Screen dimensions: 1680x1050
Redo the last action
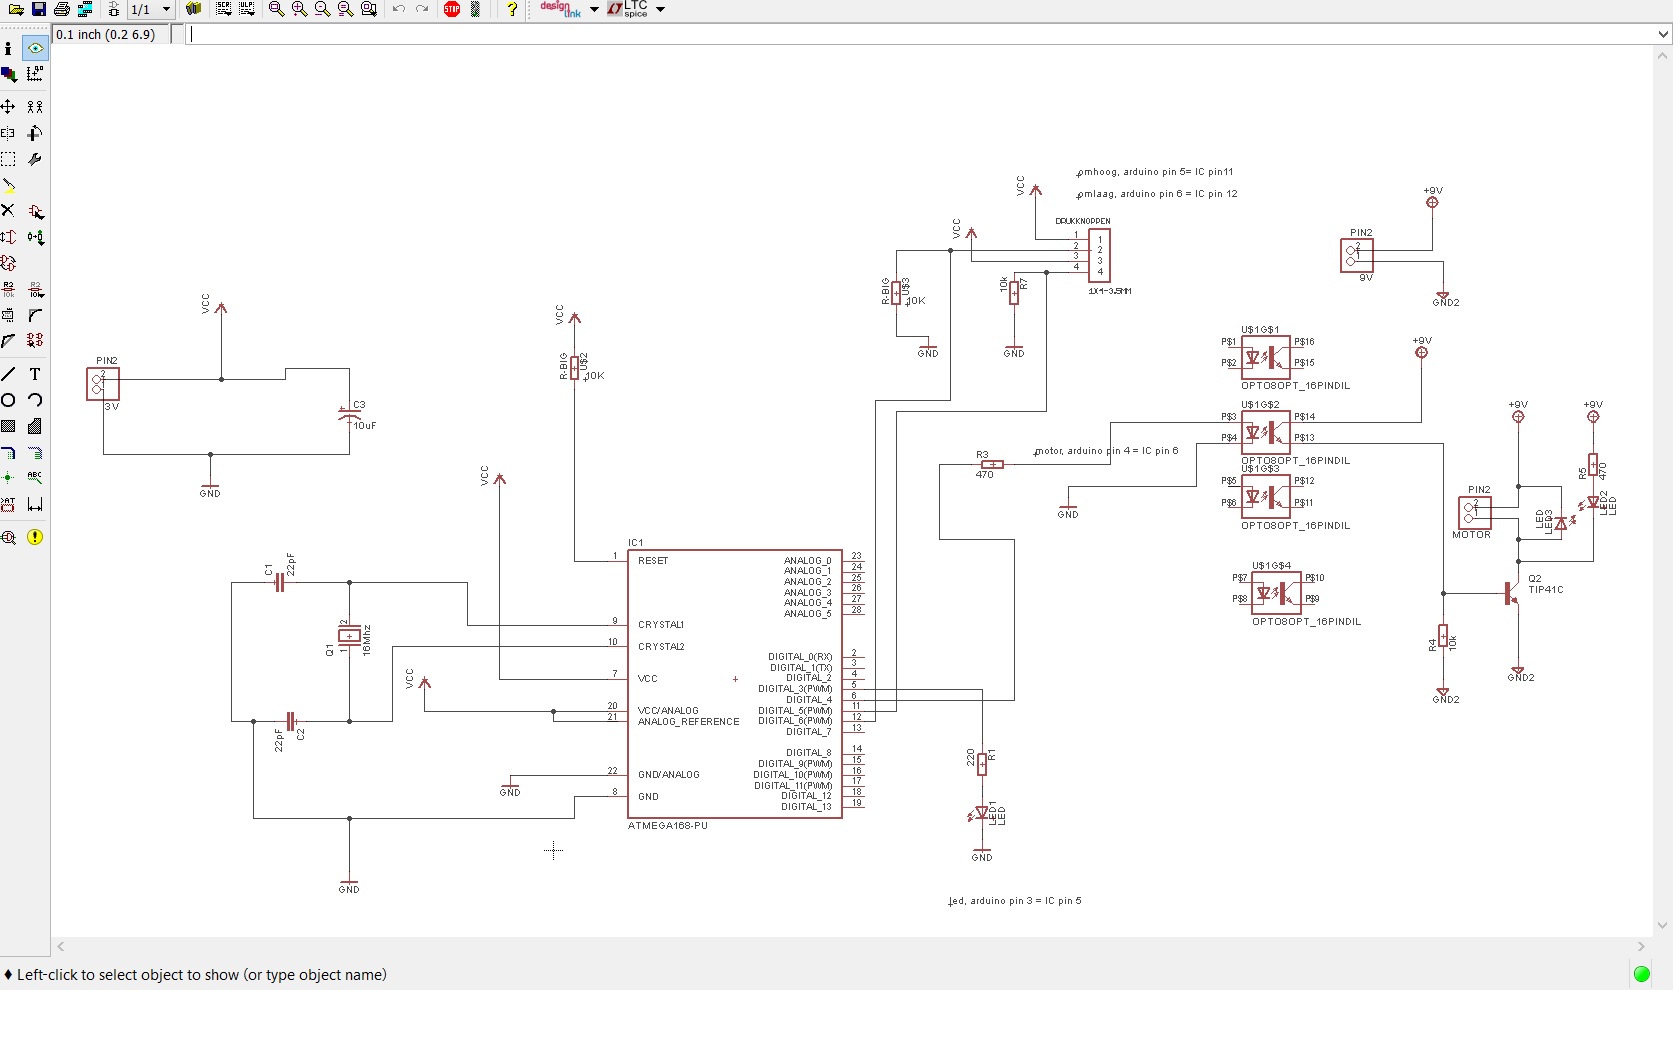coord(422,9)
